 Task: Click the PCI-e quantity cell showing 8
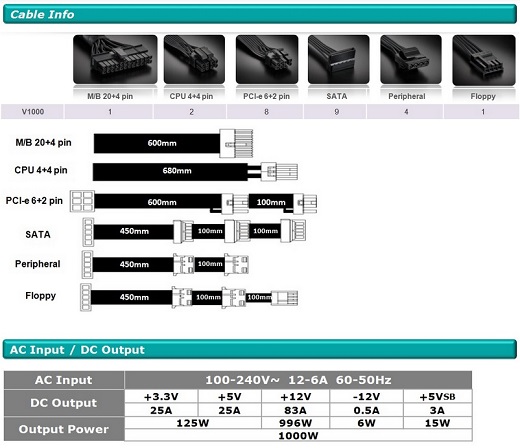point(266,112)
